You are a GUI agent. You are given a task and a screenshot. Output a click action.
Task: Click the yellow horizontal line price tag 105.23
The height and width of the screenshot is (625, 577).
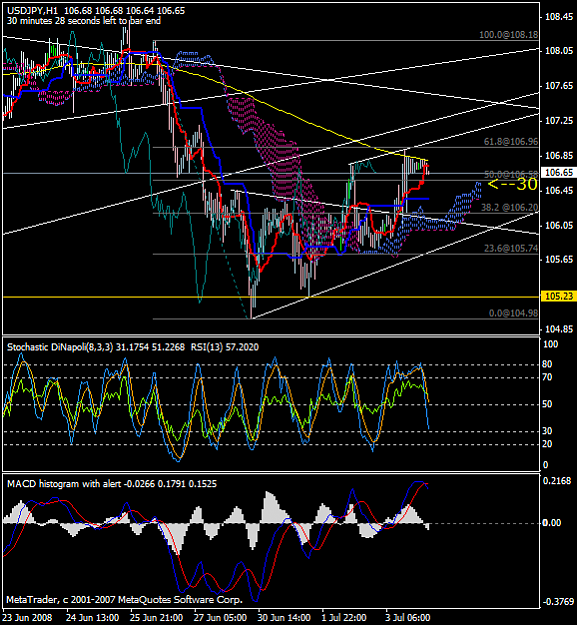click(x=559, y=296)
